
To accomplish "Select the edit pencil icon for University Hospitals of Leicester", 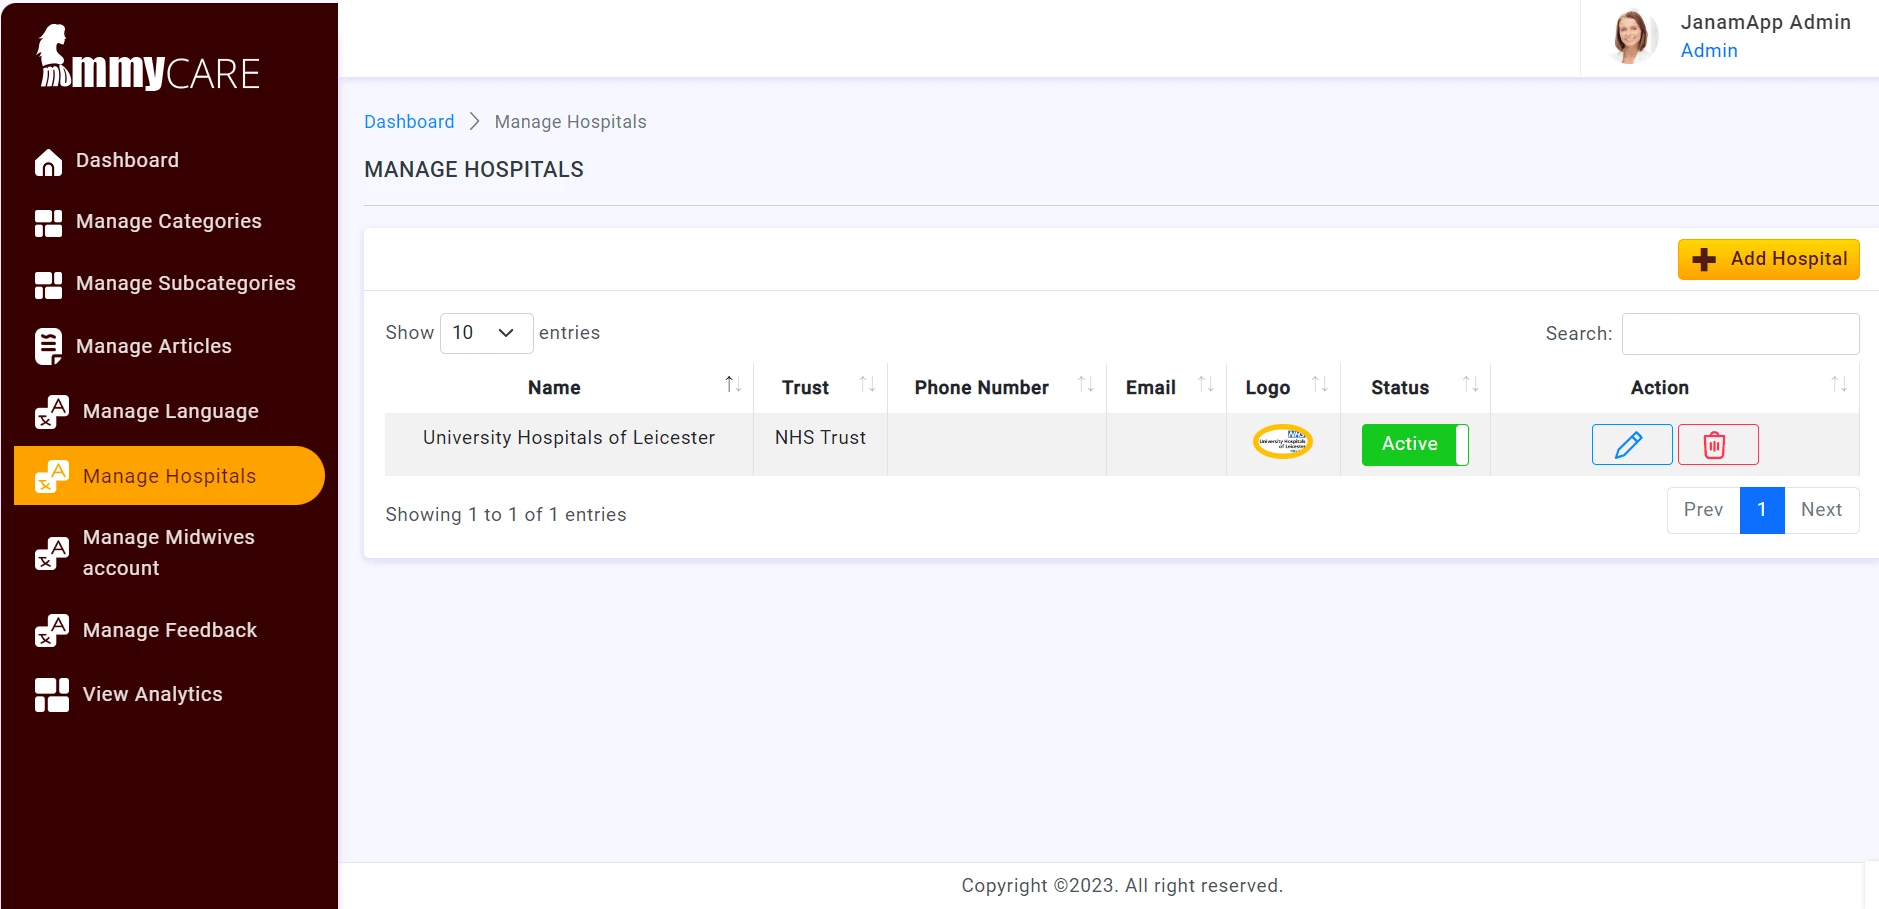I will pos(1630,444).
